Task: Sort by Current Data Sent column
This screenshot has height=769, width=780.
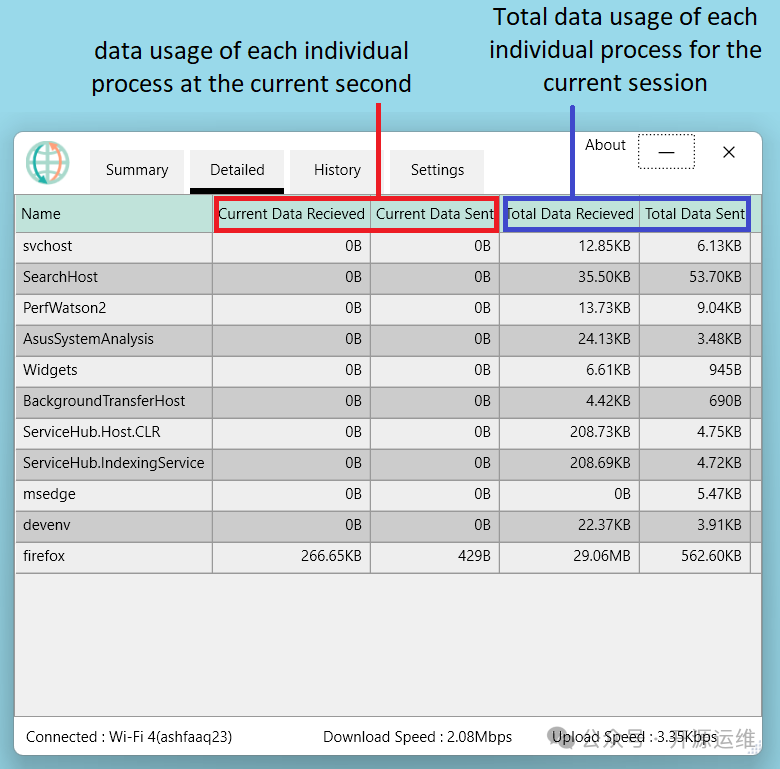Action: tap(435, 214)
